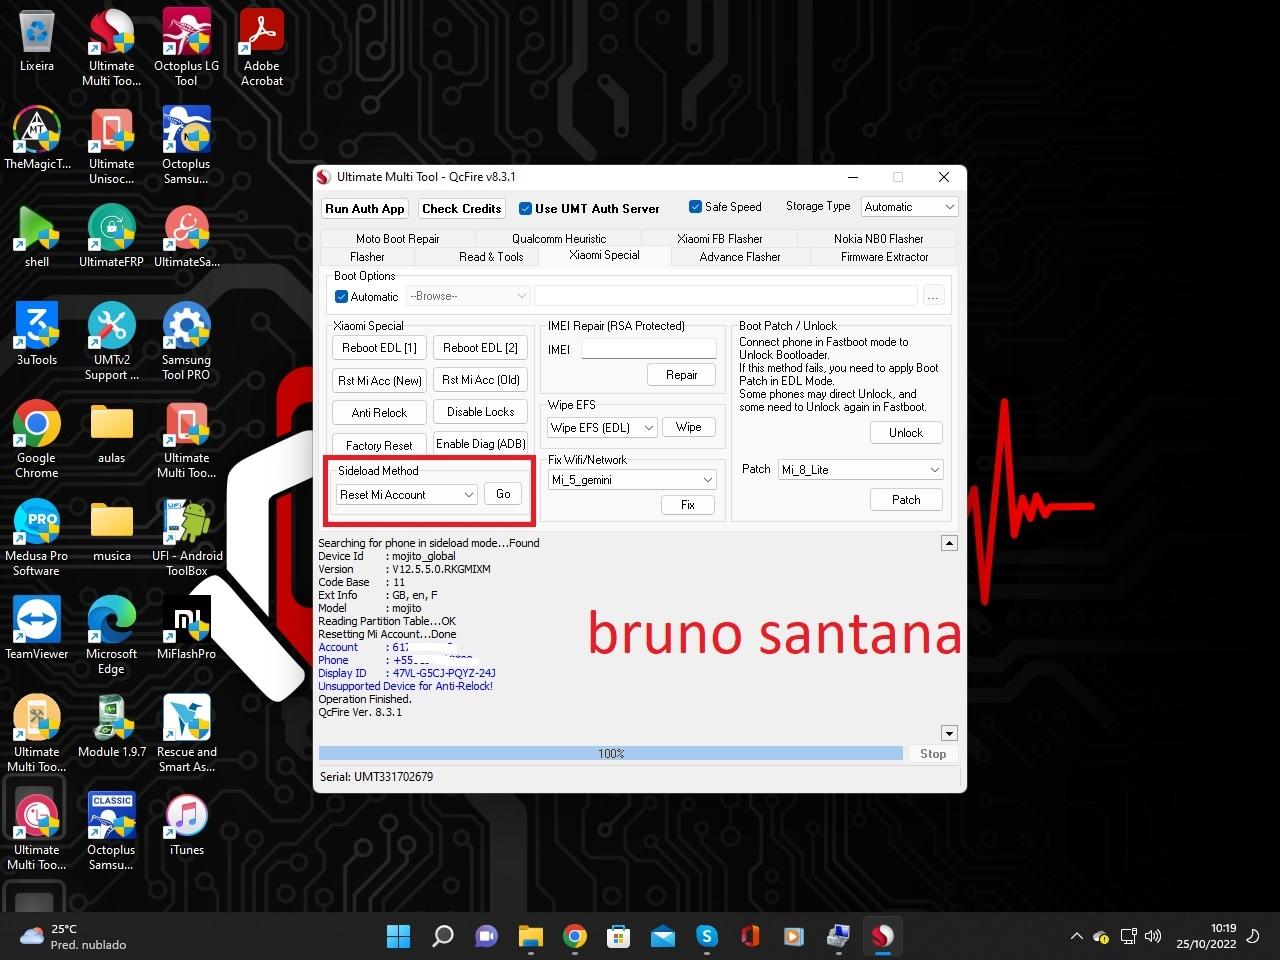Click Unlock bootloader button
This screenshot has width=1280, height=960.
tap(906, 433)
